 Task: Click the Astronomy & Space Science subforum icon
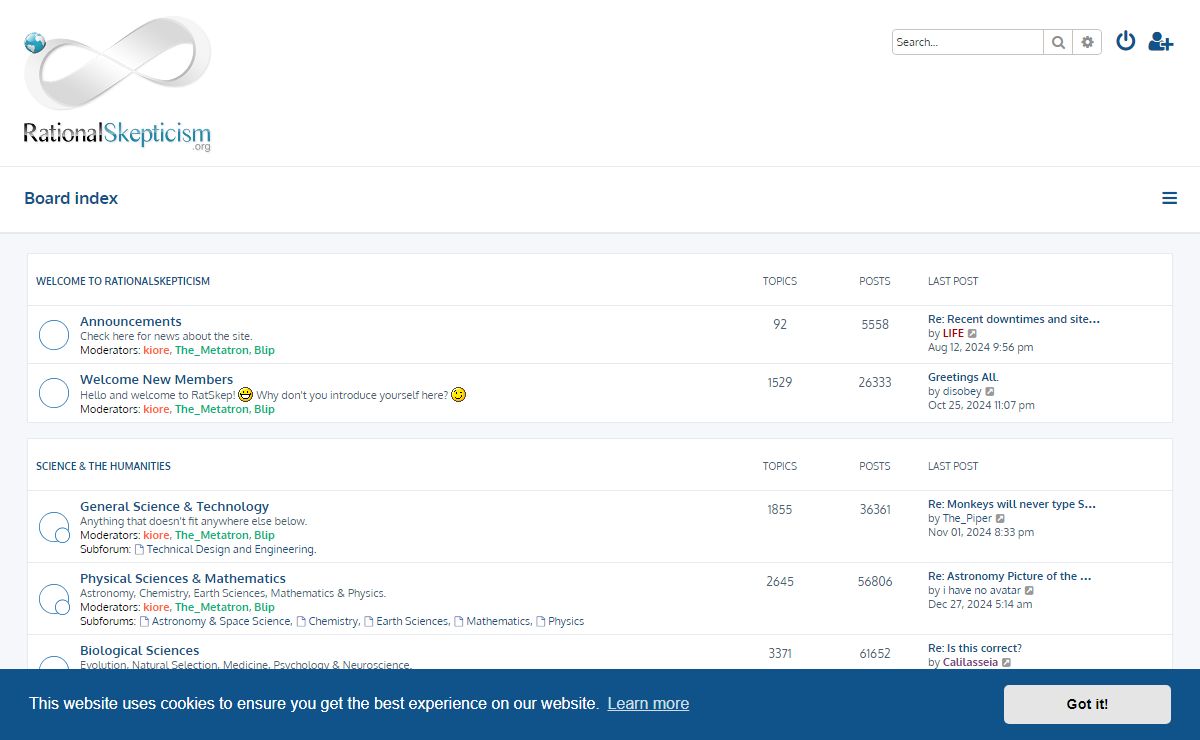pyautogui.click(x=144, y=622)
